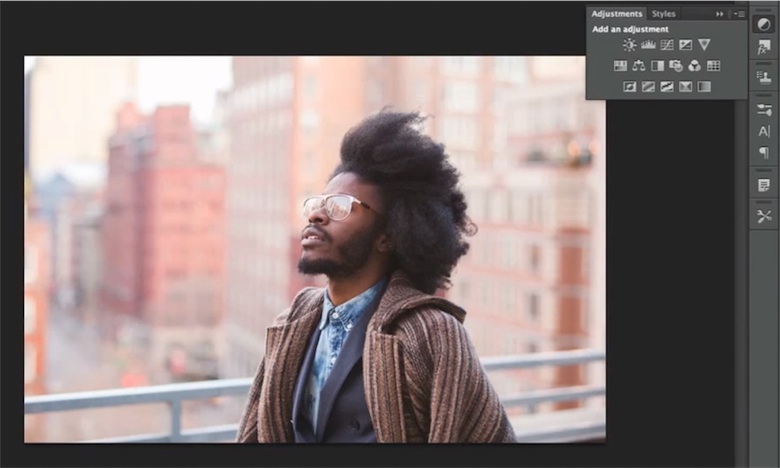Screen dimensions: 780x468
Task: Open the Character panel from dock
Action: click(x=764, y=131)
